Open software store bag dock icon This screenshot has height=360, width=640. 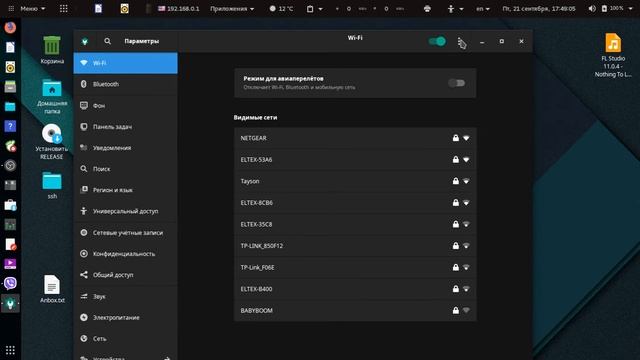pyautogui.click(x=10, y=204)
